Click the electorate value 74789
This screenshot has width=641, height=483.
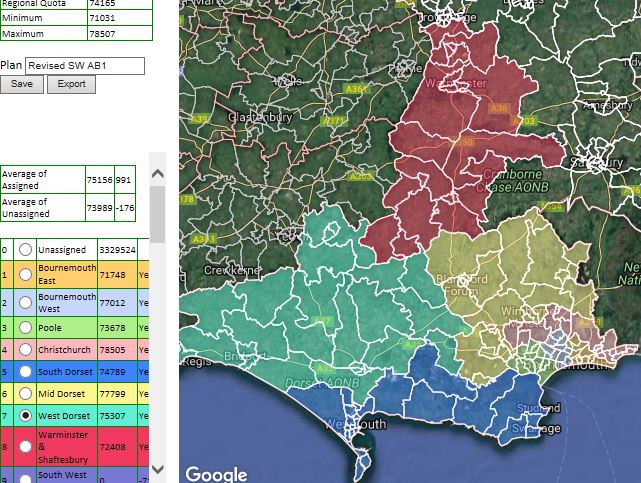pos(112,372)
